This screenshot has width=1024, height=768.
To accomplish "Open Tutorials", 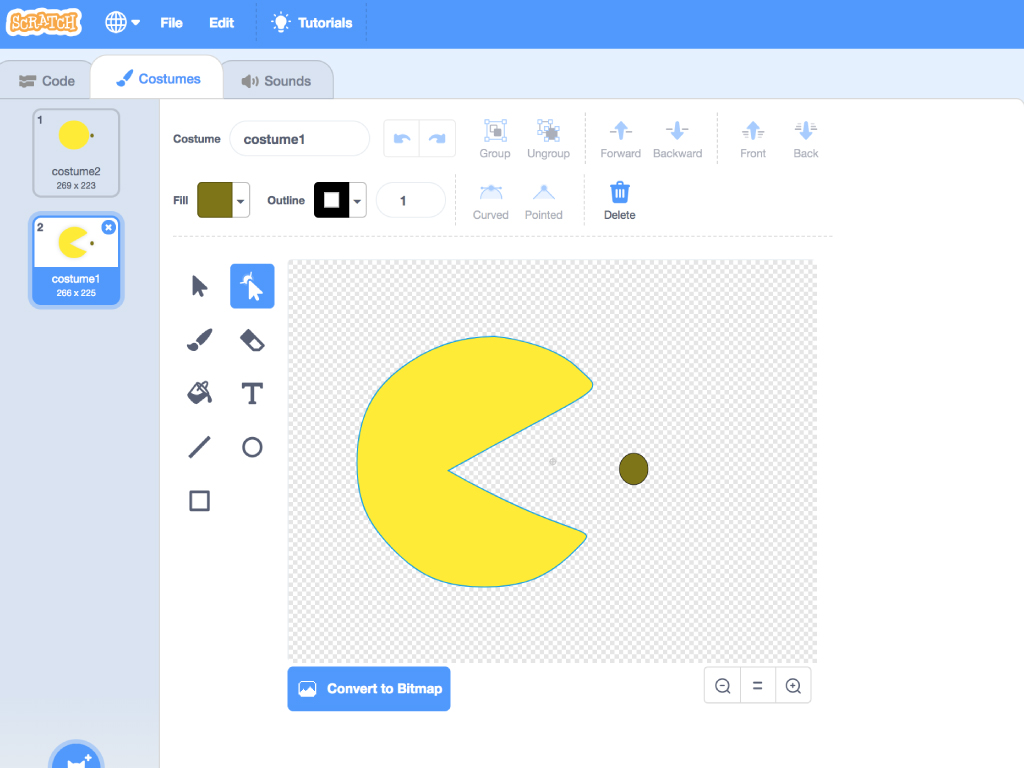I will pos(312,23).
